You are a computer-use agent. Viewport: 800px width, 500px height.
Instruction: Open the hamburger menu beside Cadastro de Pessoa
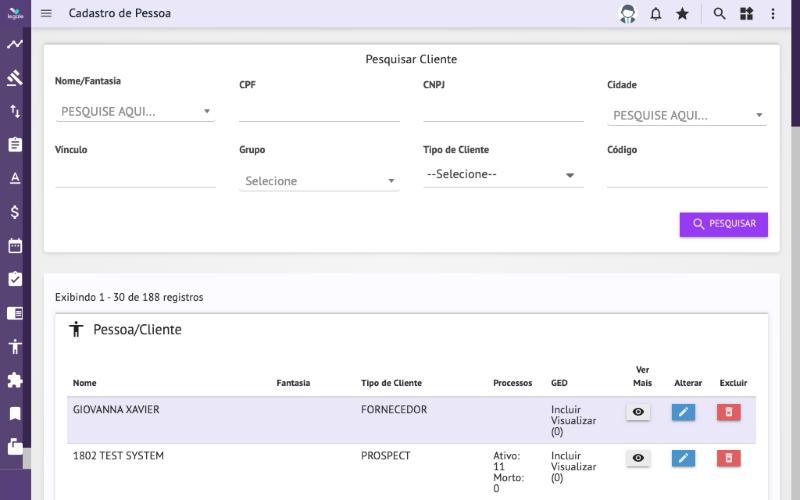tap(46, 13)
